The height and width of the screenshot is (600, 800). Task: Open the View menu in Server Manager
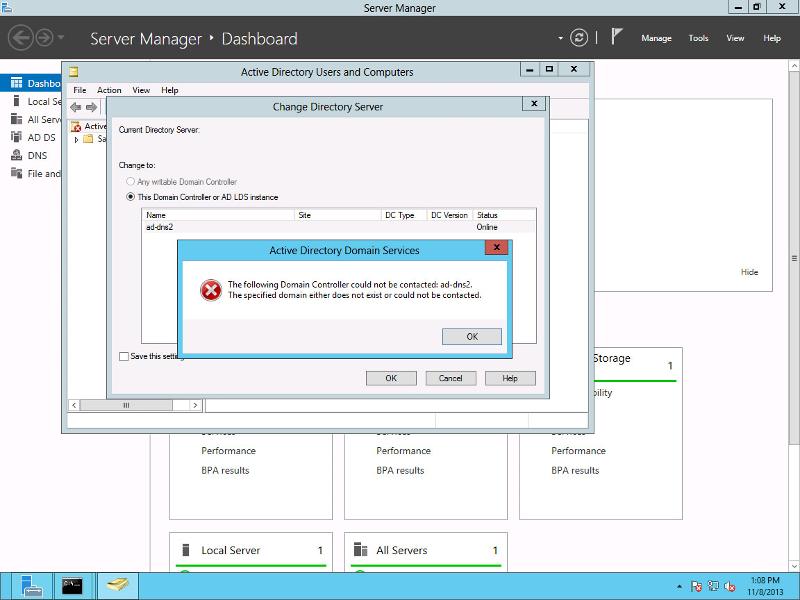tap(735, 38)
